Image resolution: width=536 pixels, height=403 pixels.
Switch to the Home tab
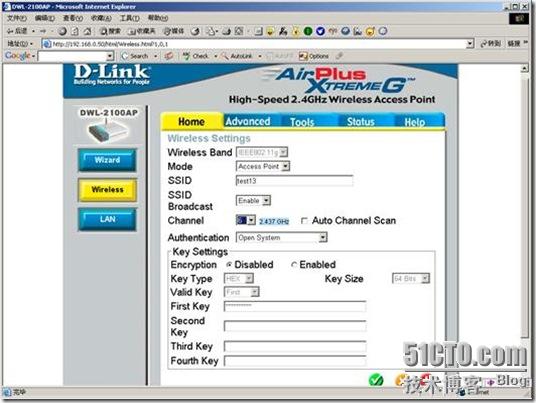(191, 121)
